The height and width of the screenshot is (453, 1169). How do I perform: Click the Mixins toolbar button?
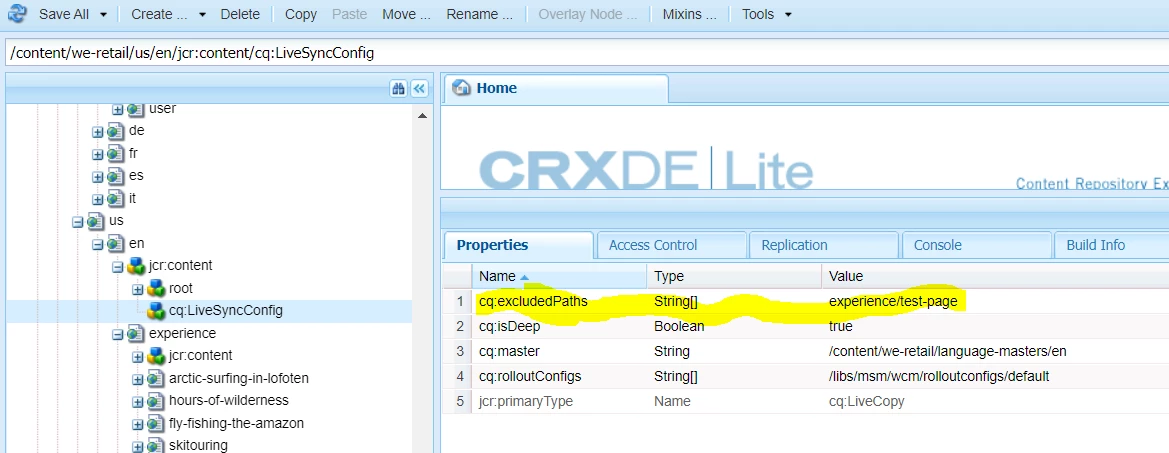click(x=690, y=14)
